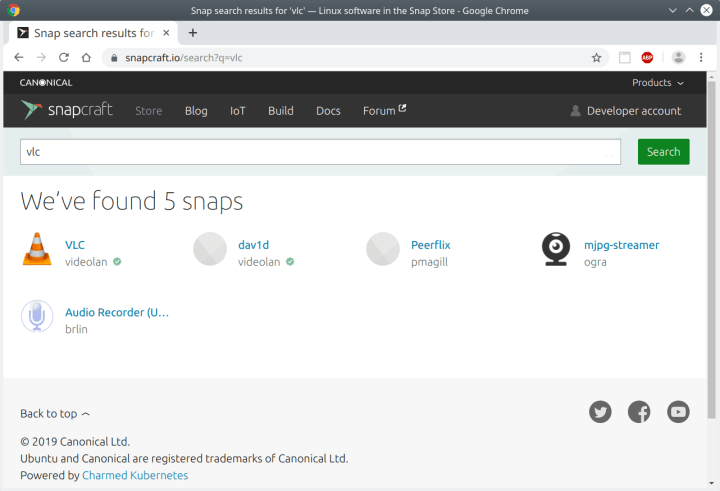This screenshot has width=720, height=491.
Task: Click the Audio Recorder microphone icon
Action: click(37, 316)
